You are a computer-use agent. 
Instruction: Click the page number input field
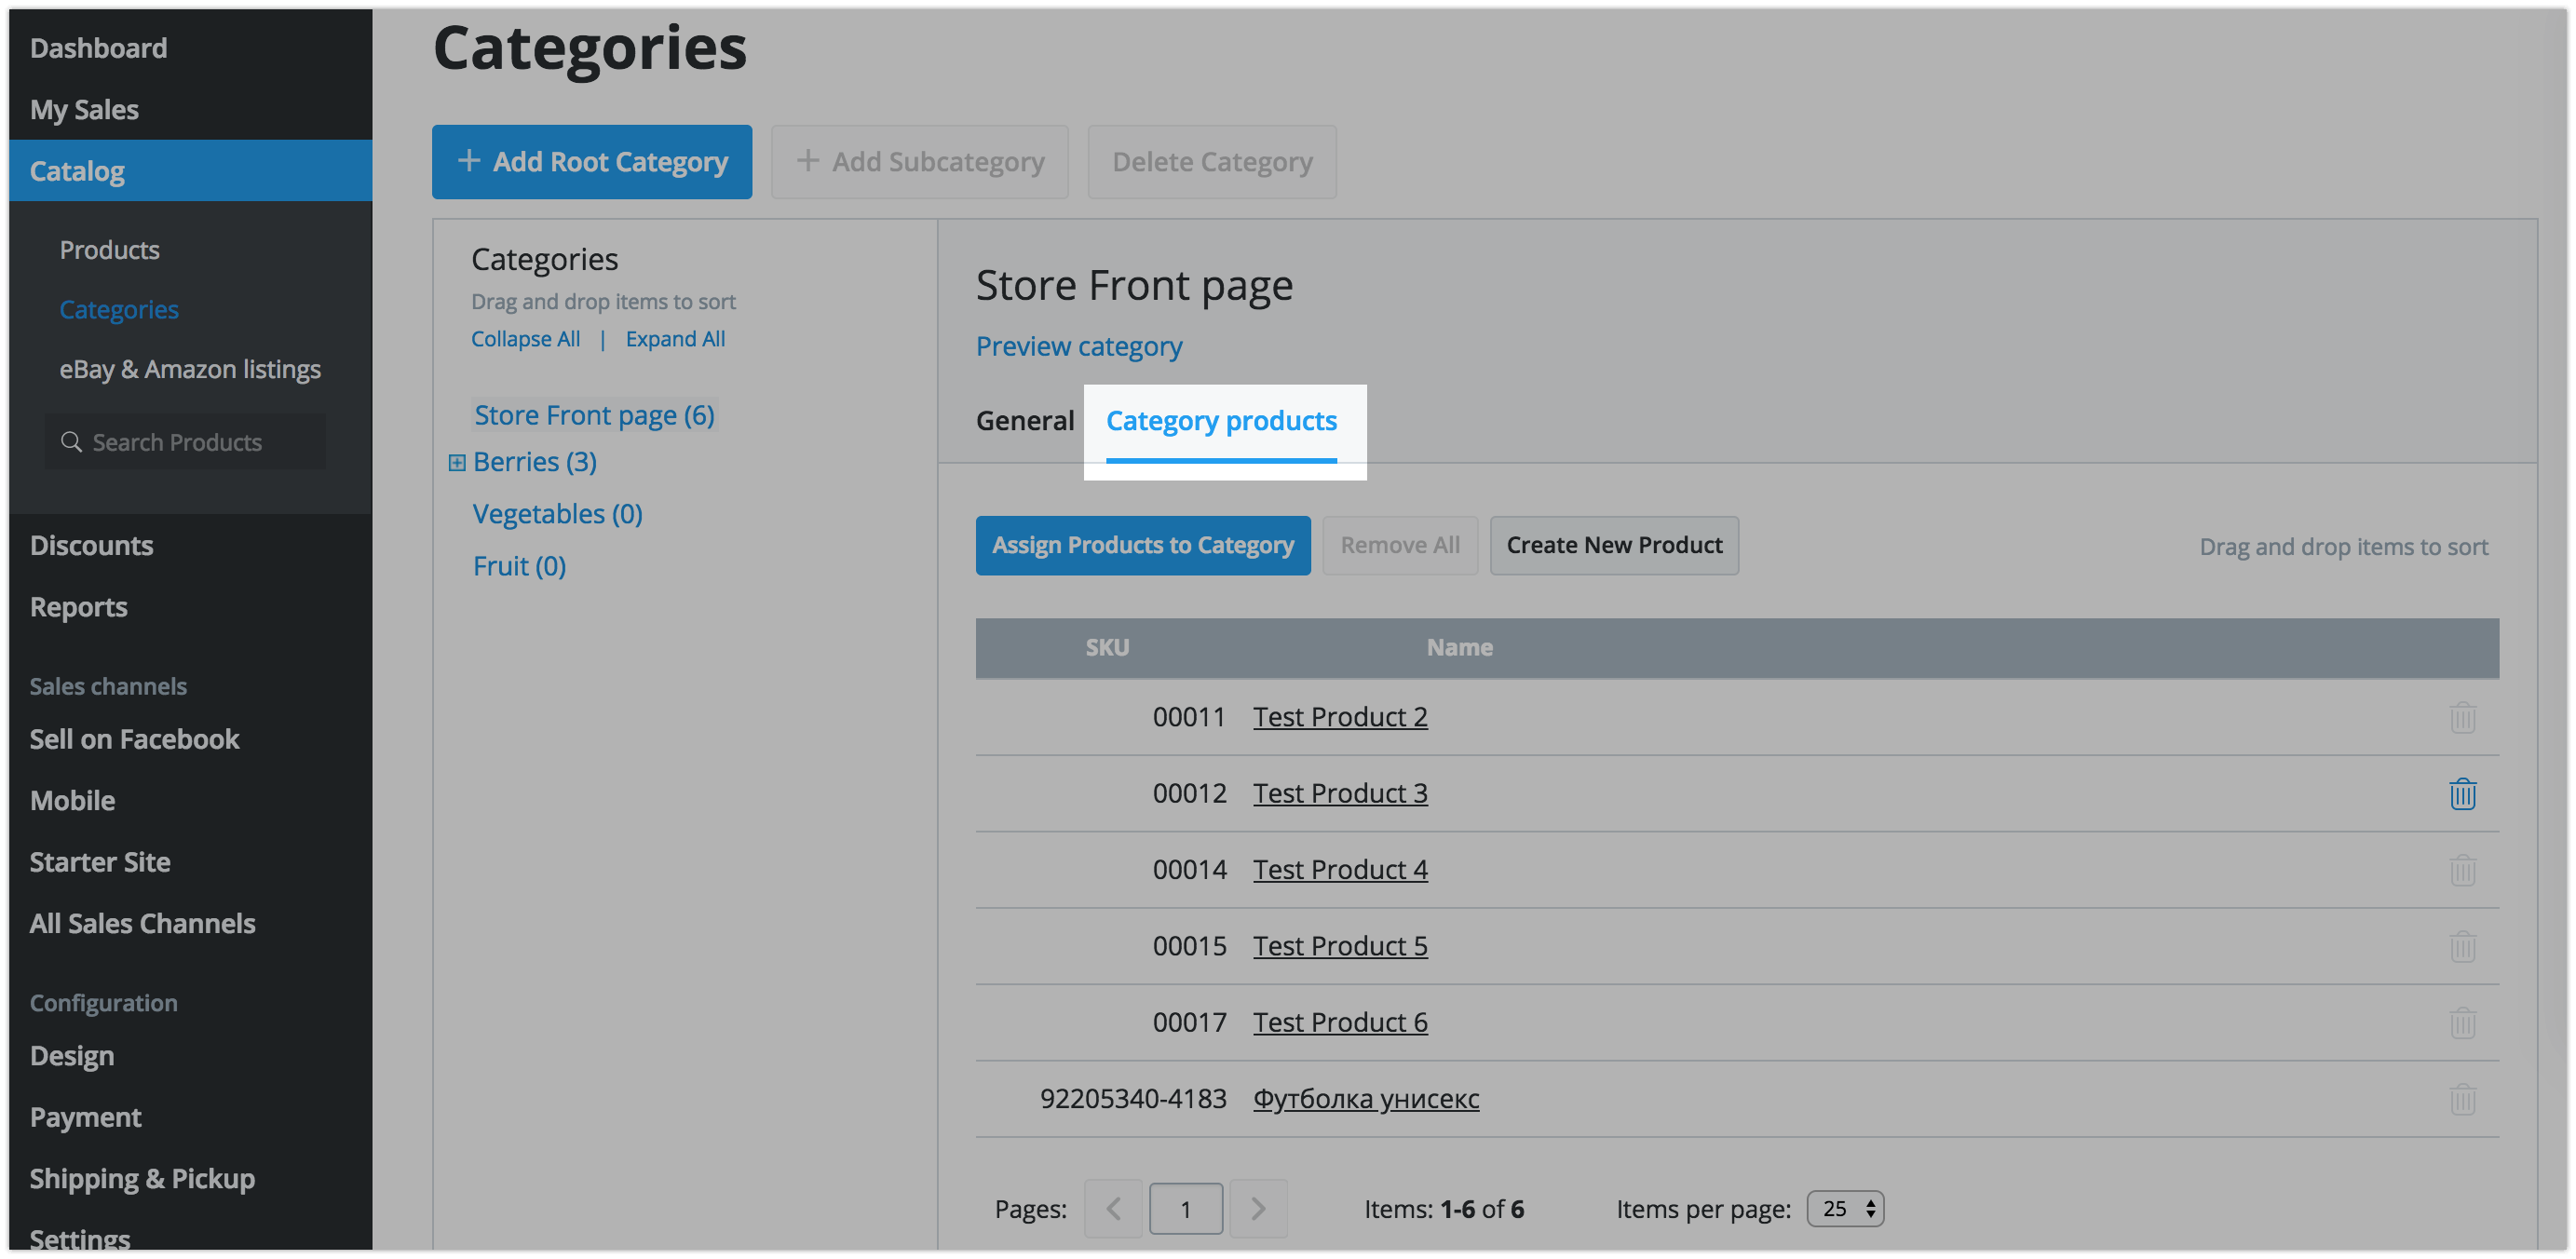[1186, 1208]
